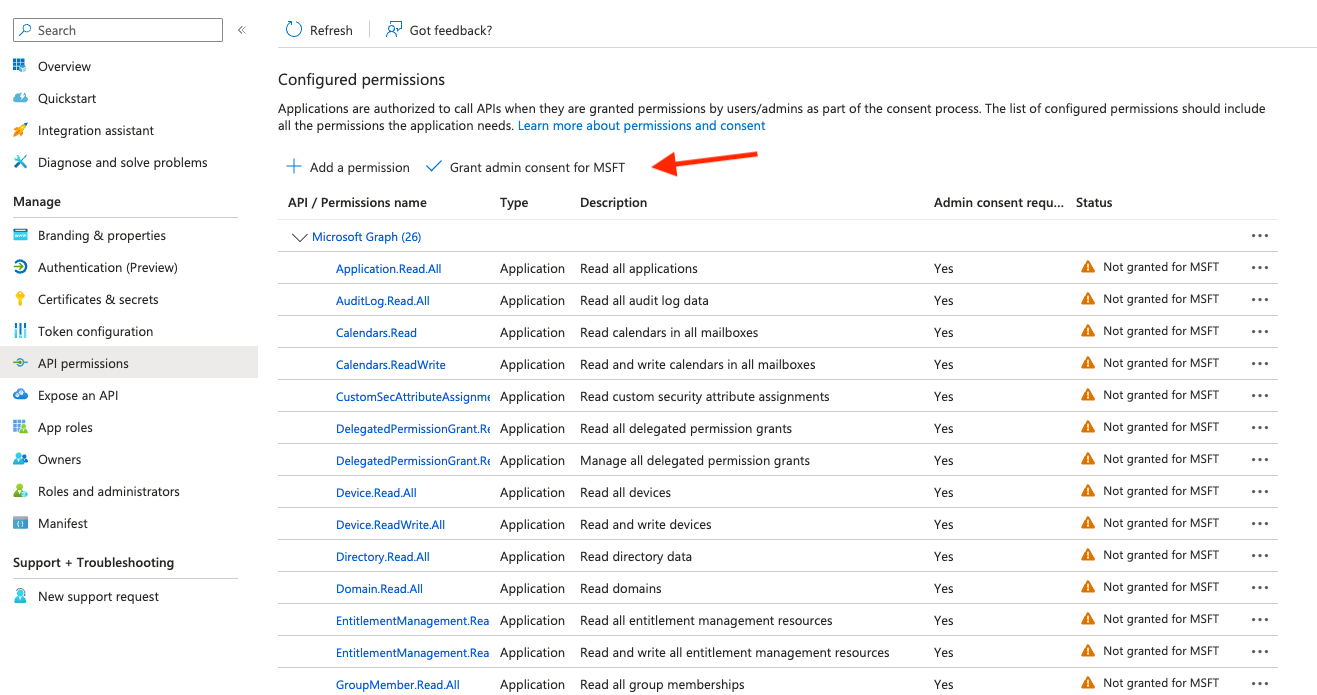
Task: Open the Directory.Read.All permission link
Action: [383, 556]
